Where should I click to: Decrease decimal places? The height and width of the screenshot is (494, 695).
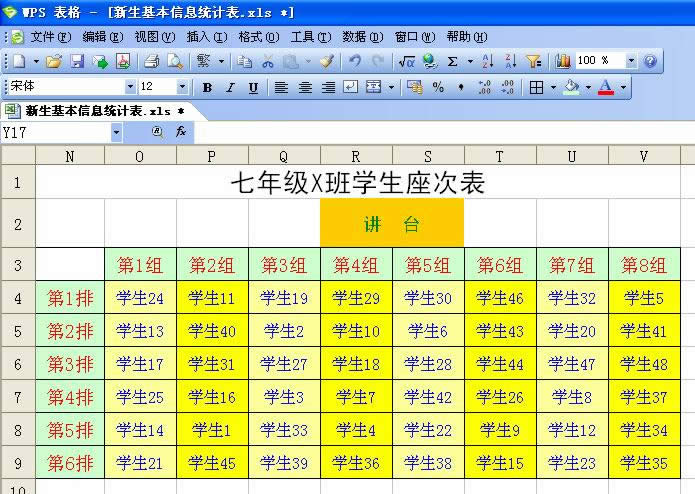pyautogui.click(x=508, y=87)
